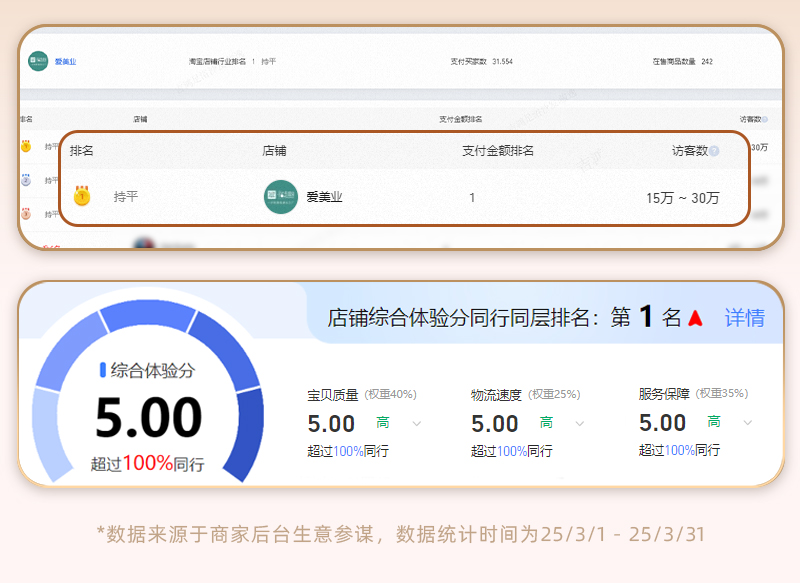Image resolution: width=800 pixels, height=583 pixels.
Task: Click the silver medal rank icon in background table
Action: [26, 180]
